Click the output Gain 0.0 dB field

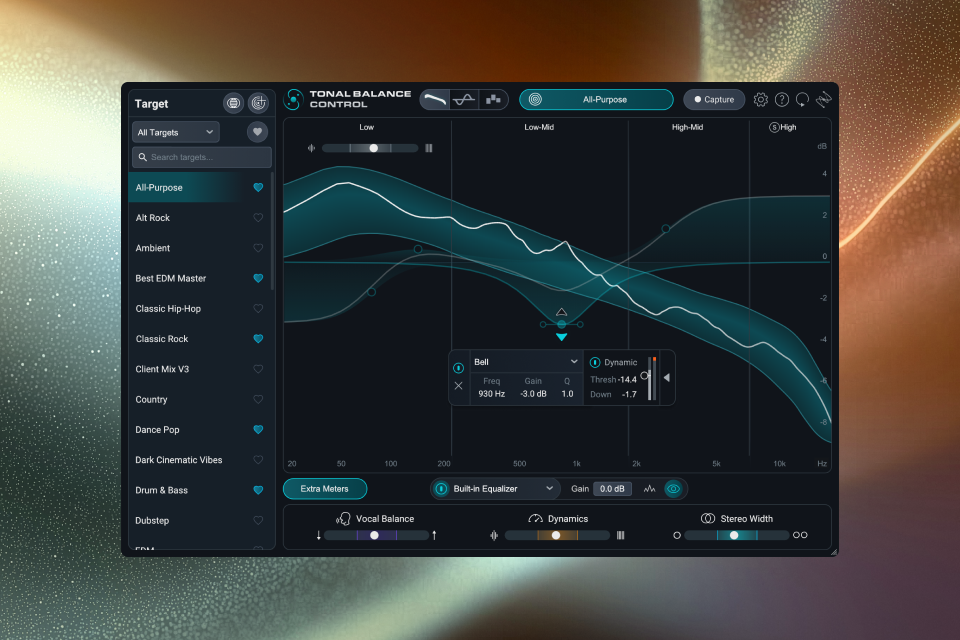point(612,489)
